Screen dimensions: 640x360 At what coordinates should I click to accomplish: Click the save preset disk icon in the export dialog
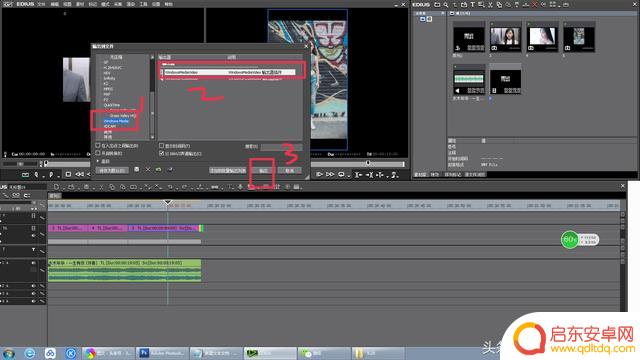pyautogui.click(x=137, y=169)
